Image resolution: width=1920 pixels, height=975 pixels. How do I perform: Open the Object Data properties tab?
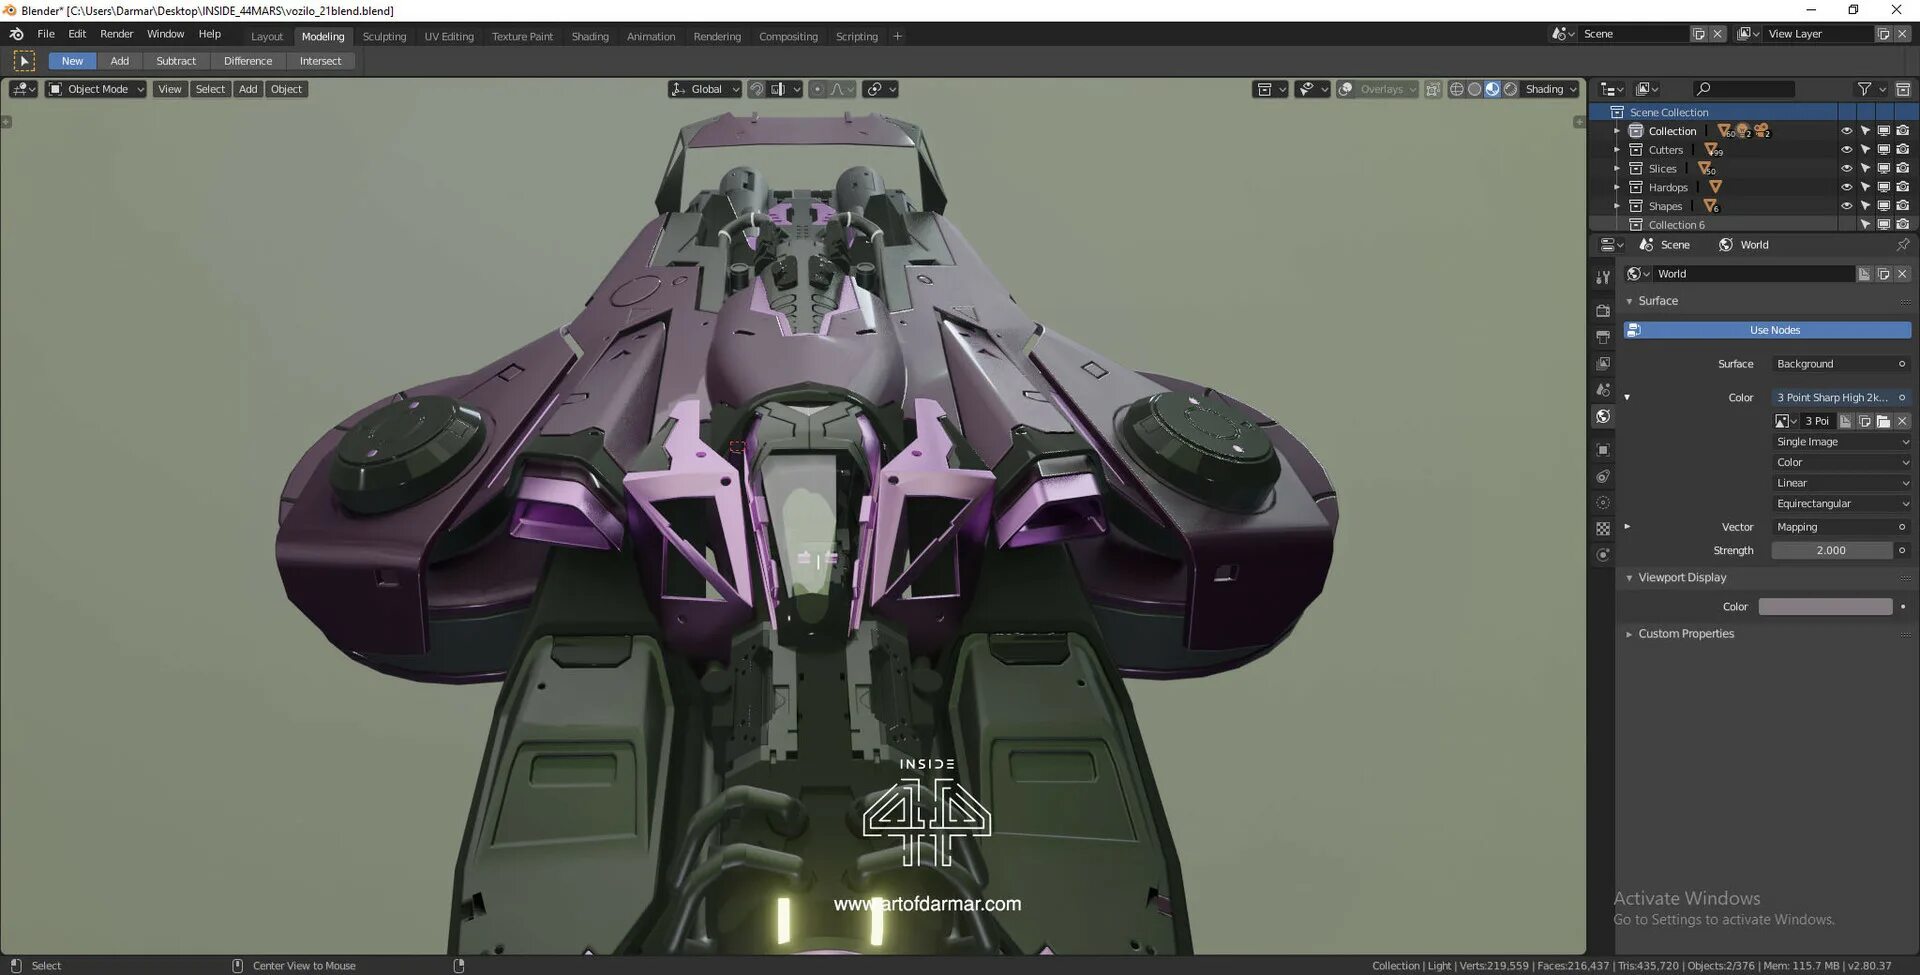pos(1603,503)
